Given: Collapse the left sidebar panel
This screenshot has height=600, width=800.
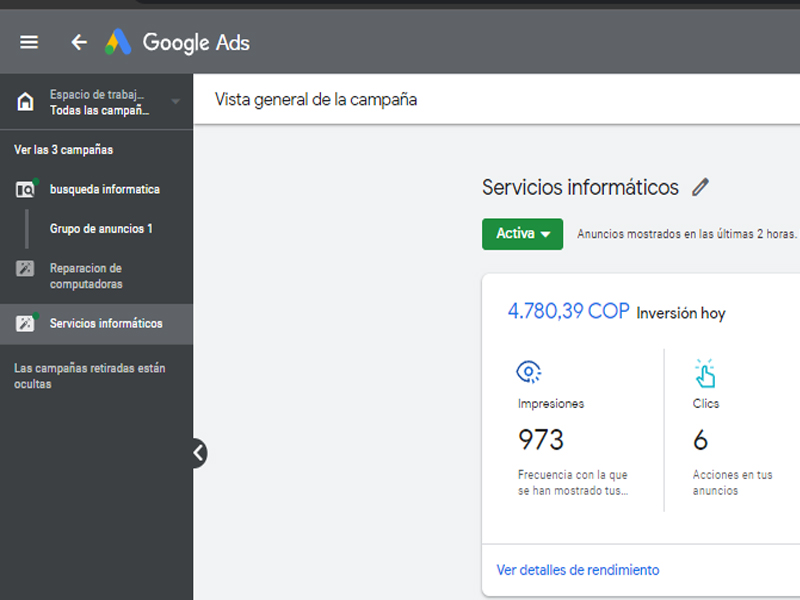Looking at the screenshot, I should [x=199, y=453].
